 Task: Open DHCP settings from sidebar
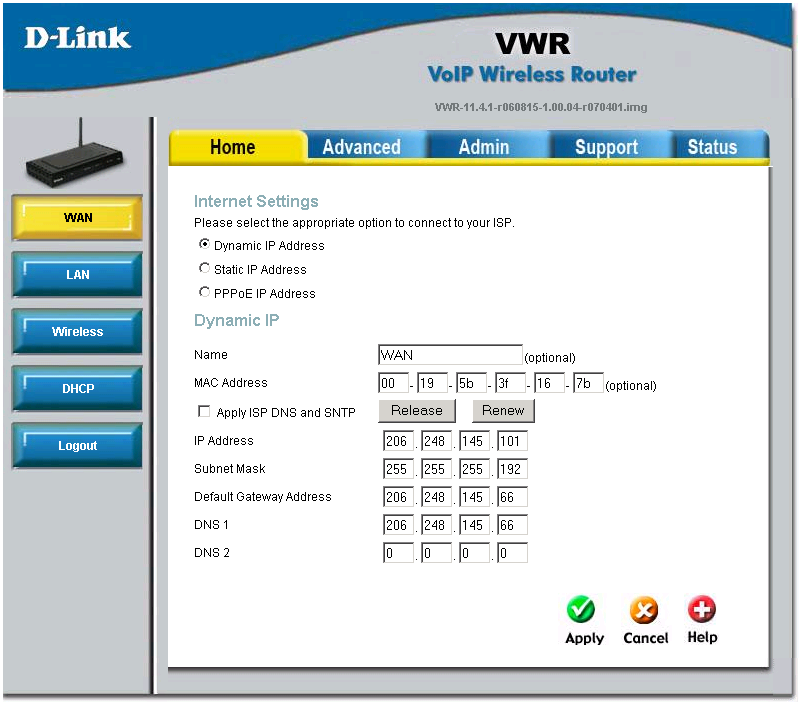point(78,389)
